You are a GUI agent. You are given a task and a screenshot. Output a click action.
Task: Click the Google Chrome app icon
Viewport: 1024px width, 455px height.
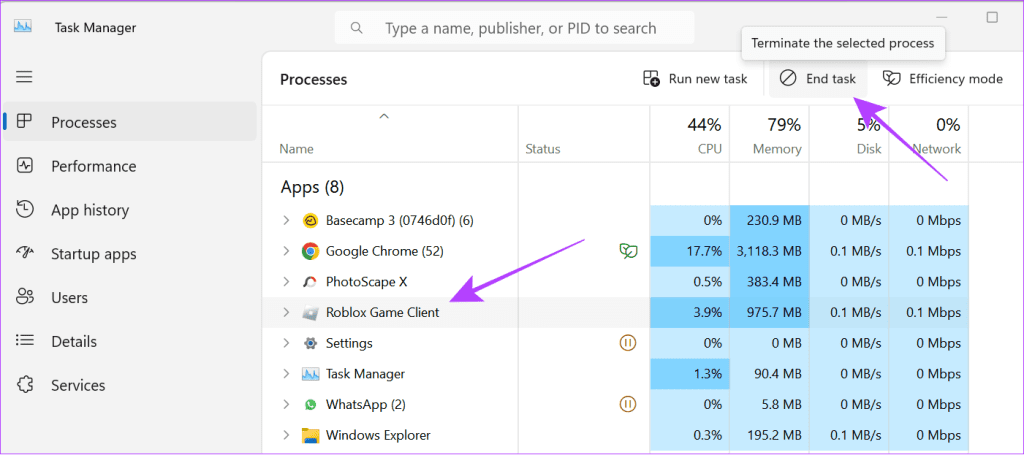point(310,251)
